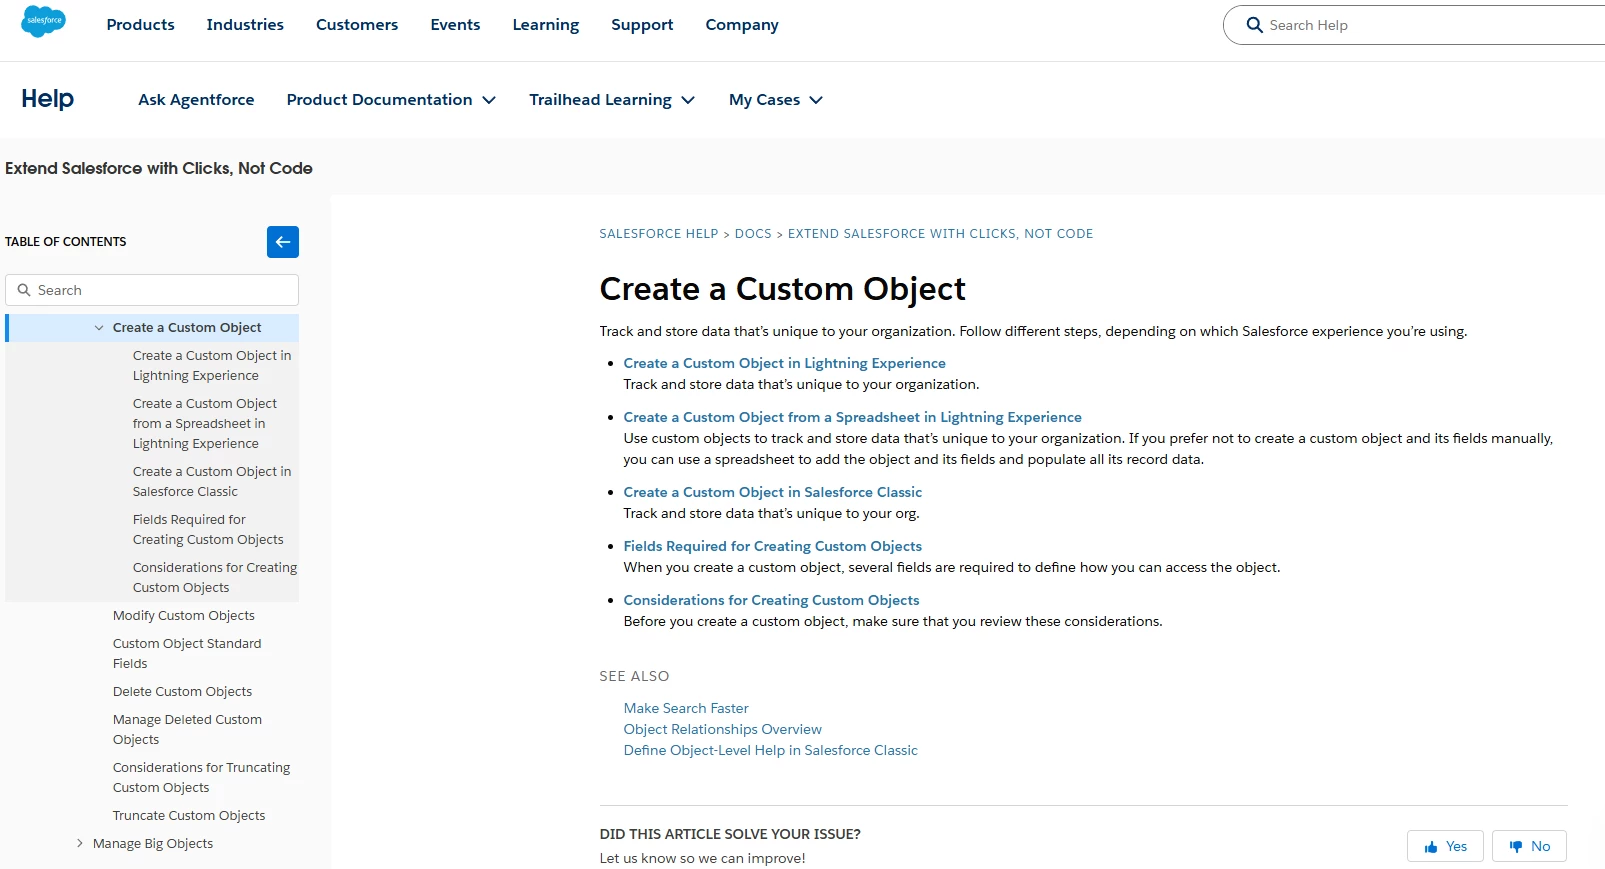Select Delete Custom Objects in sidebar
The height and width of the screenshot is (869, 1605).
tap(182, 692)
